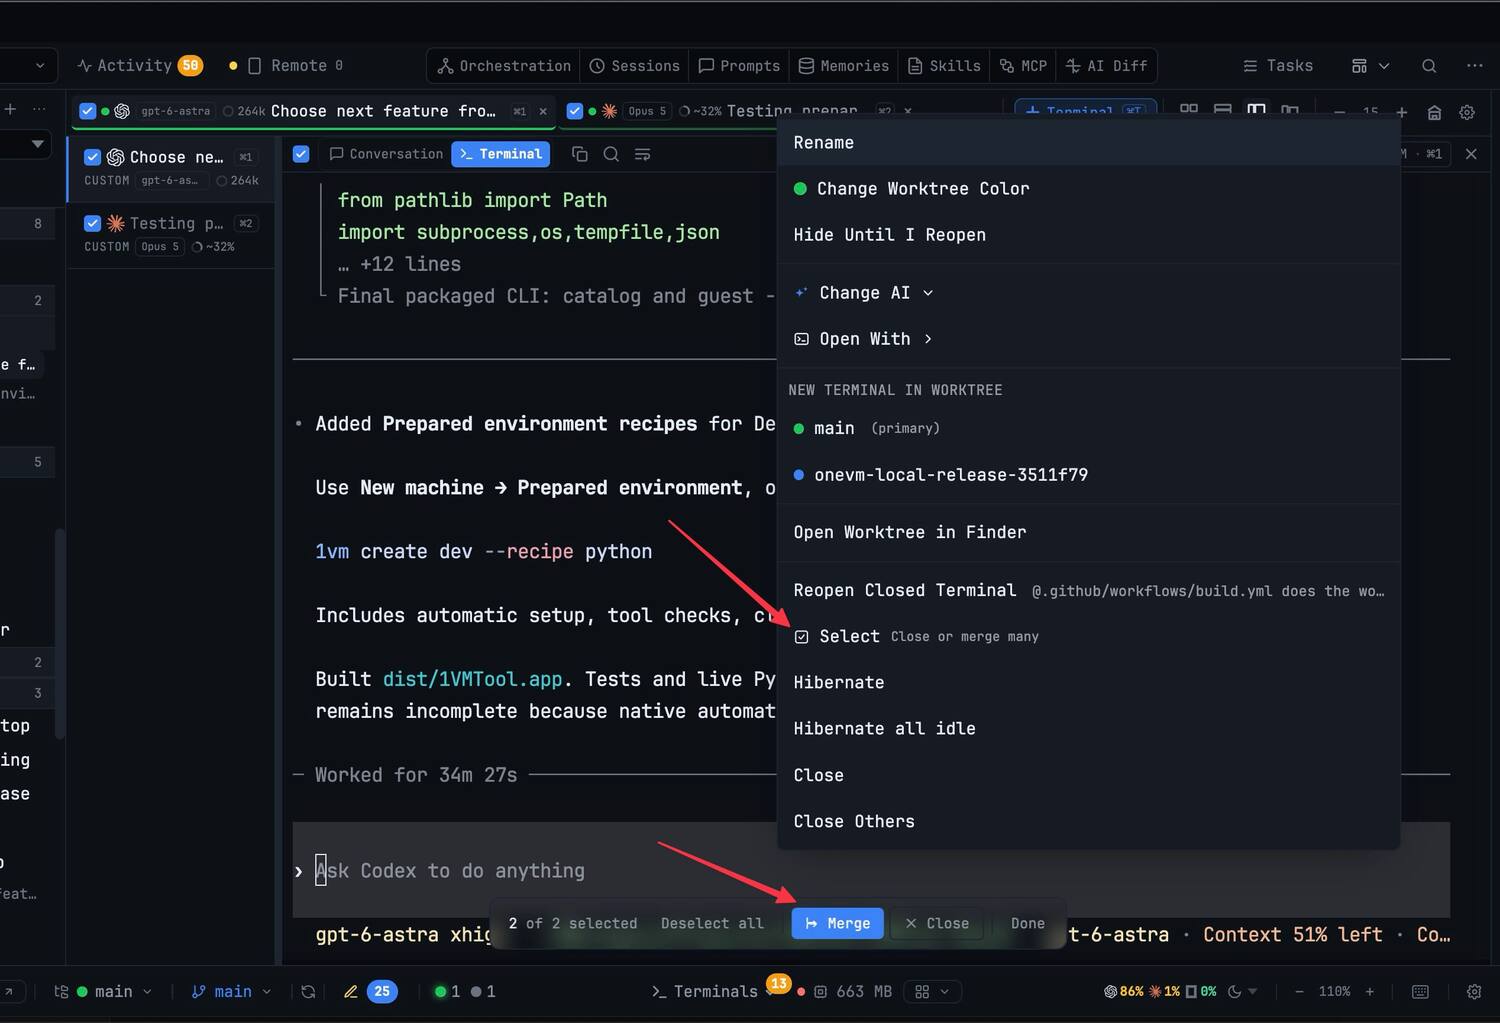Open the top-right more options menu
Image resolution: width=1500 pixels, height=1023 pixels.
click(x=1474, y=65)
